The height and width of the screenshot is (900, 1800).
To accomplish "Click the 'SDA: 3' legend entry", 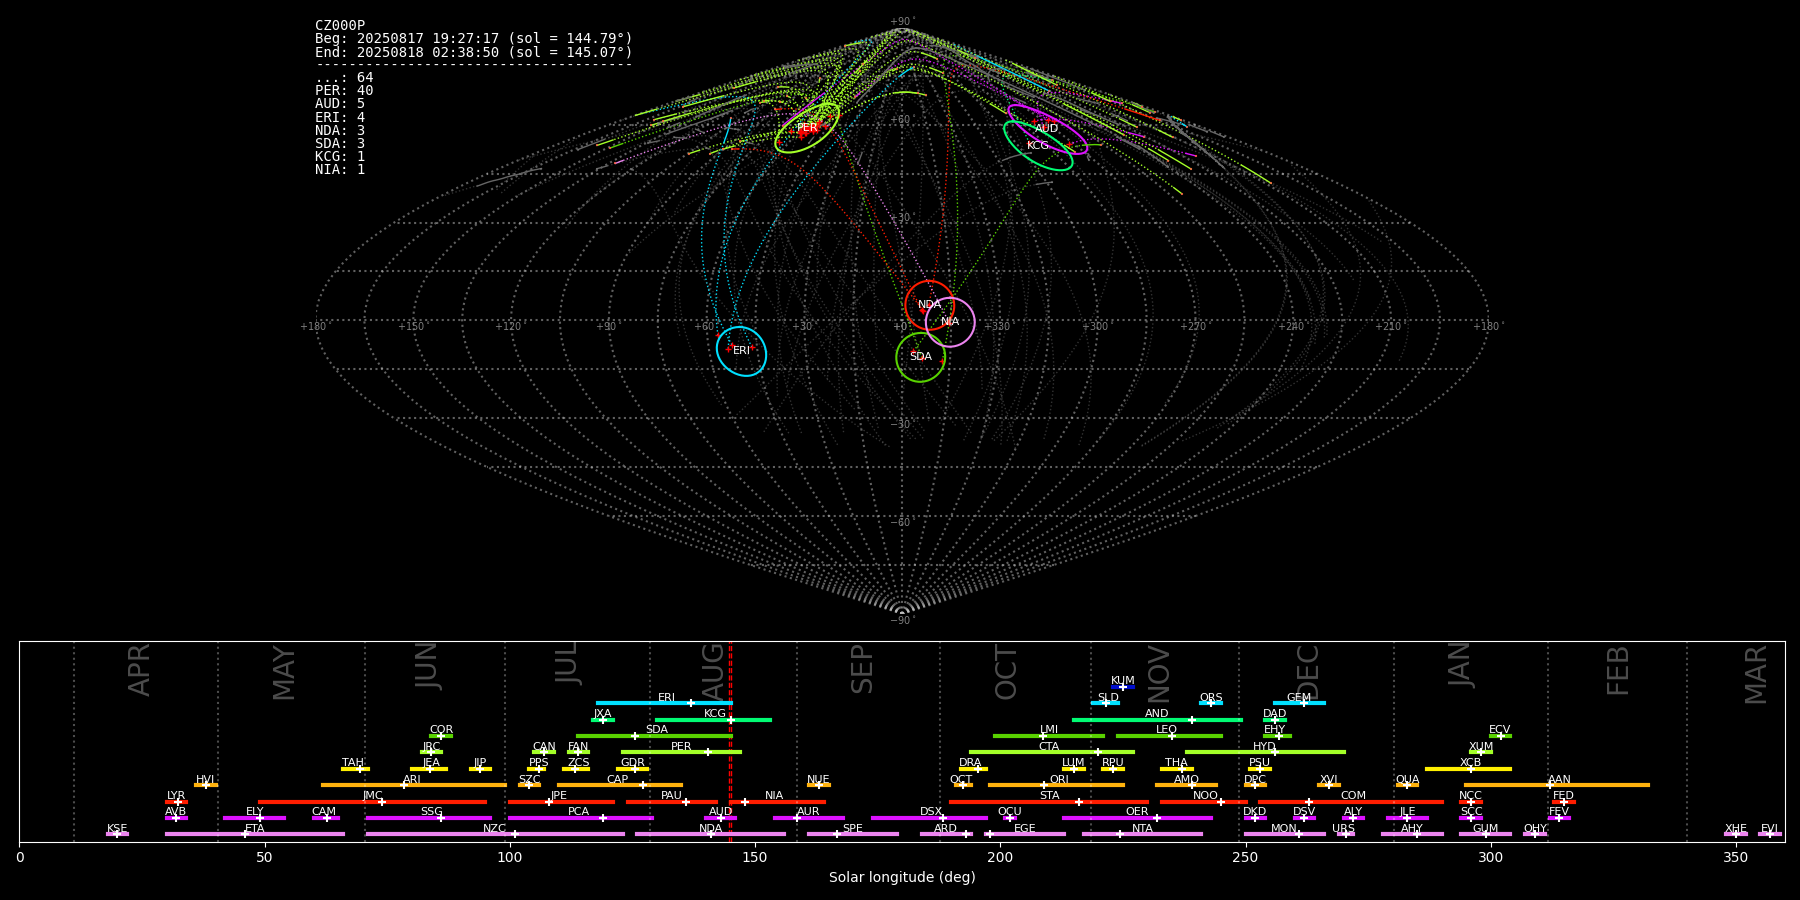I will pyautogui.click(x=340, y=143).
